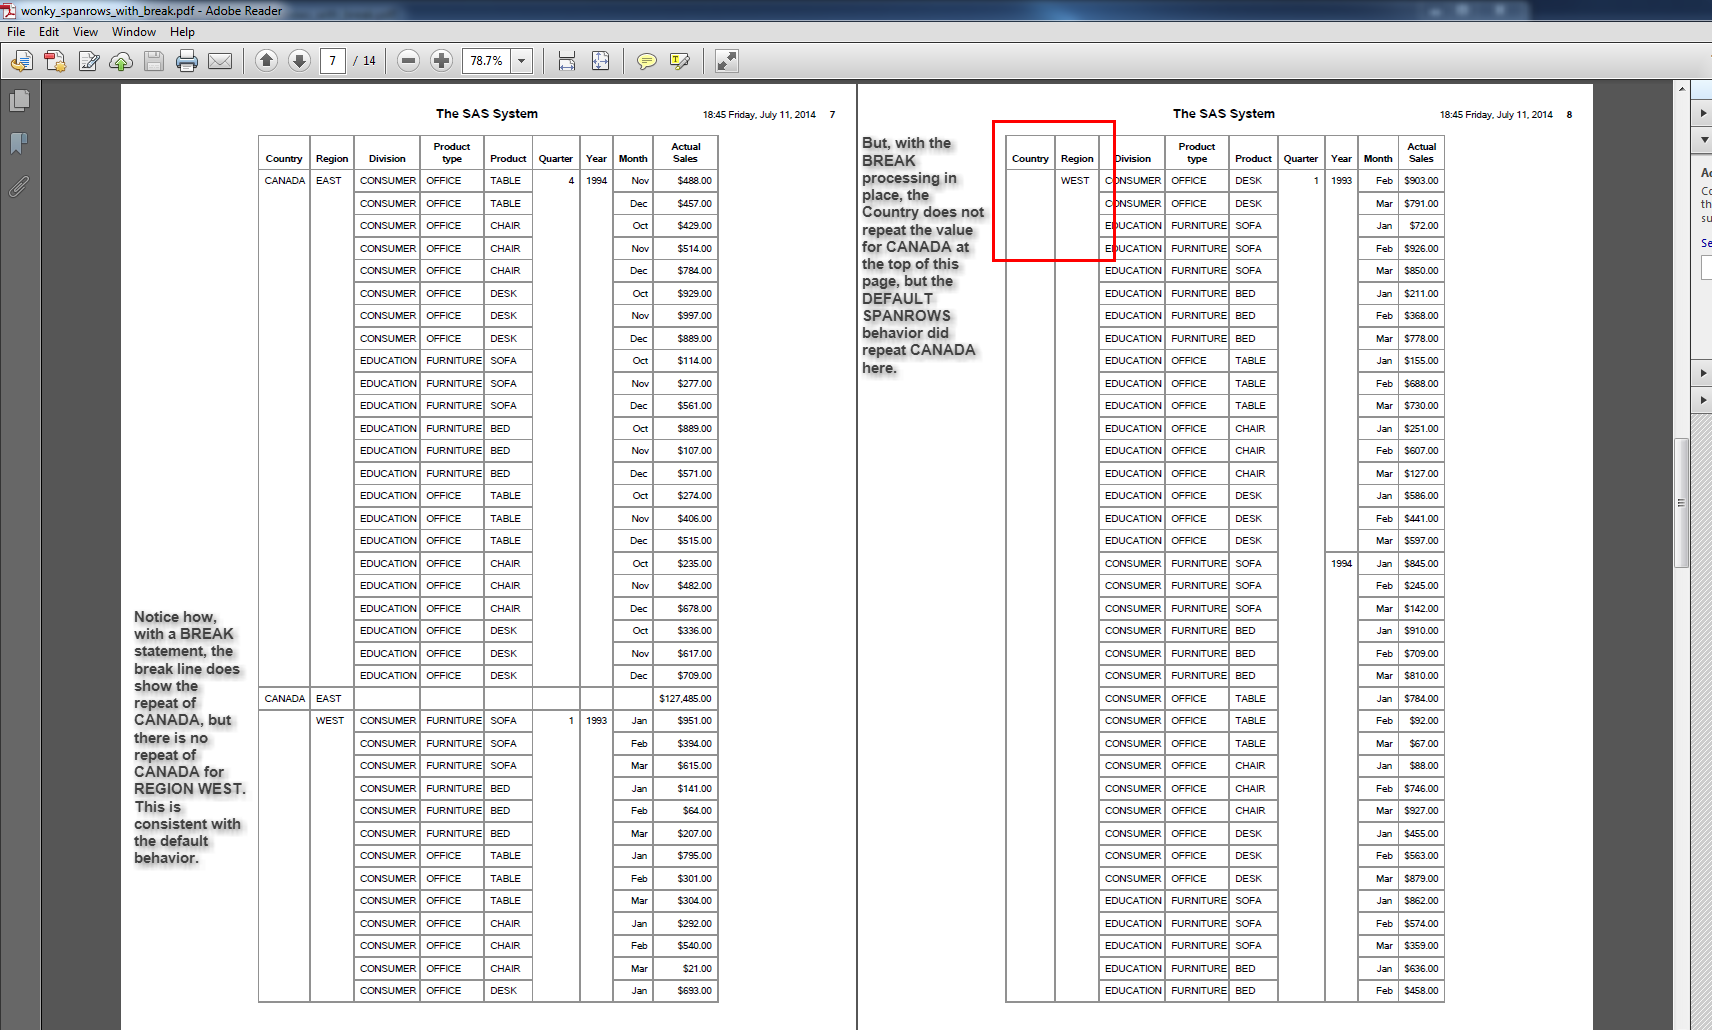Click inside the page number field
1712x1030 pixels.
pos(333,61)
